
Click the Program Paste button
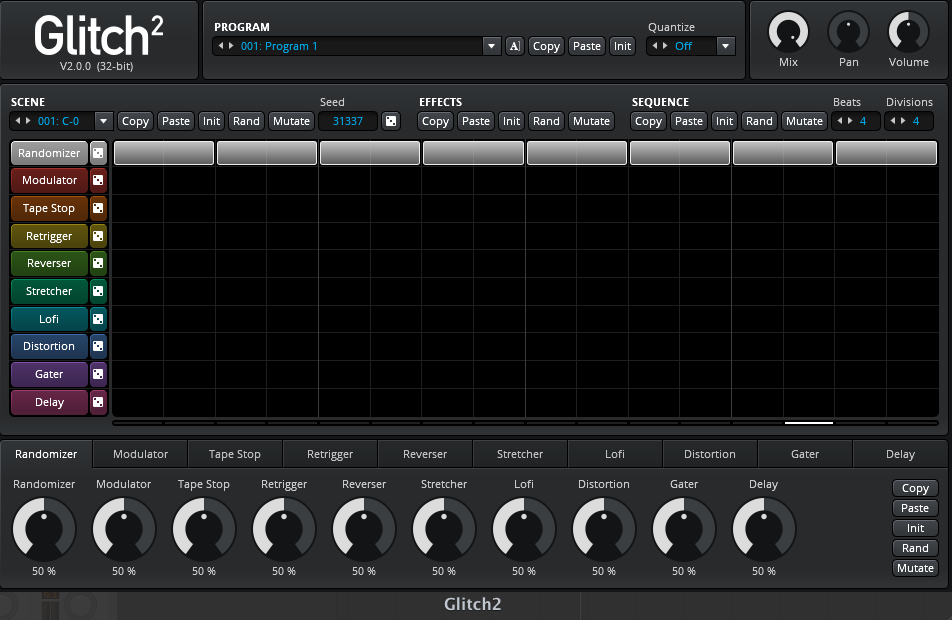point(587,46)
